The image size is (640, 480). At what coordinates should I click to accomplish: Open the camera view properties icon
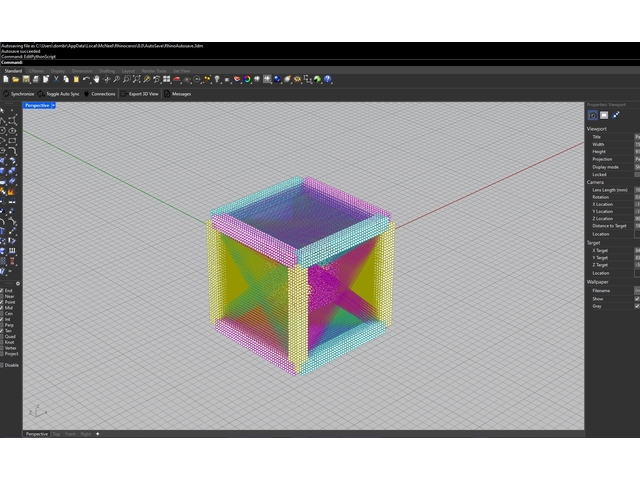(593, 116)
